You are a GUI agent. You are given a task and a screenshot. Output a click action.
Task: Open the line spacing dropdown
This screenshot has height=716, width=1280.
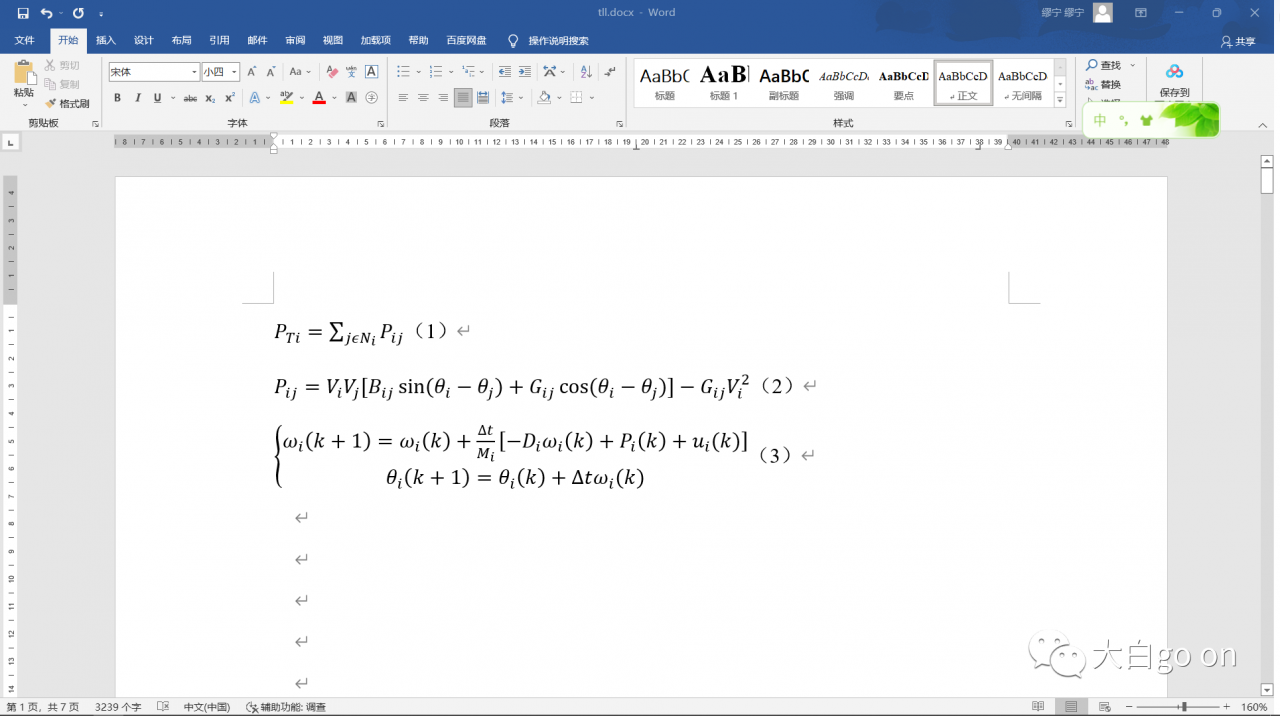(512, 98)
